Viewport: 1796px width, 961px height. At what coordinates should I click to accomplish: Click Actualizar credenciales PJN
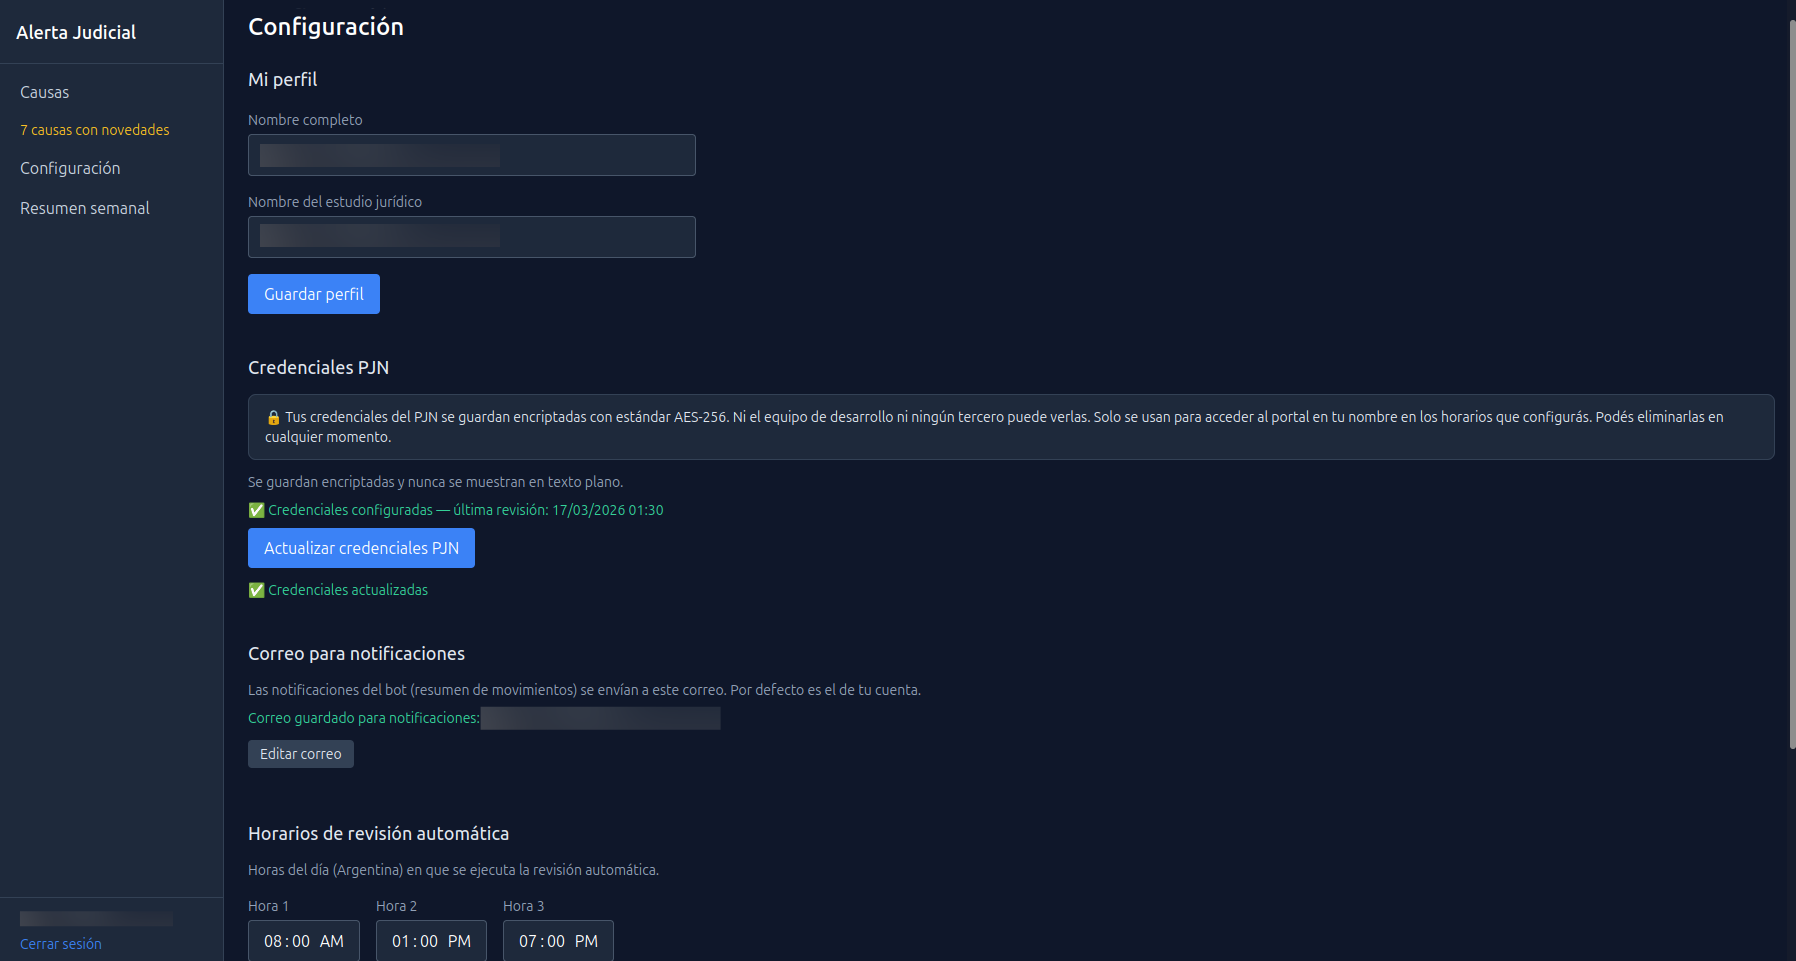360,548
